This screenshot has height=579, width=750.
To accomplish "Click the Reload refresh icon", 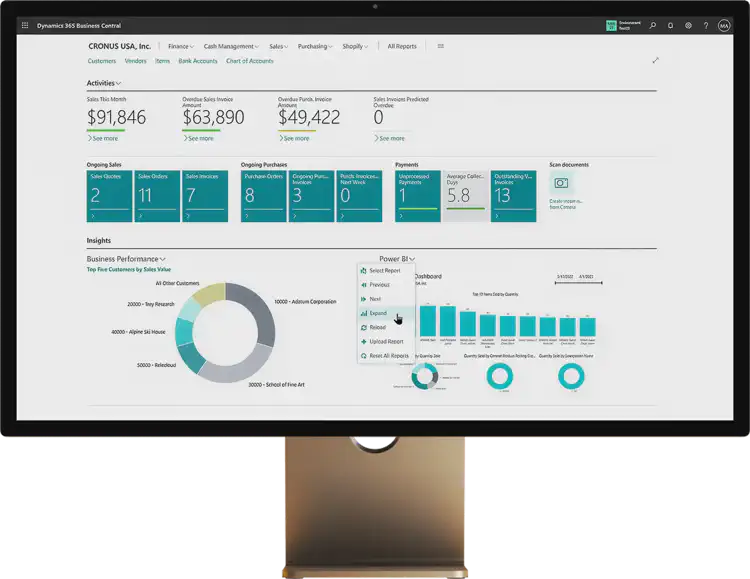I will (x=364, y=327).
